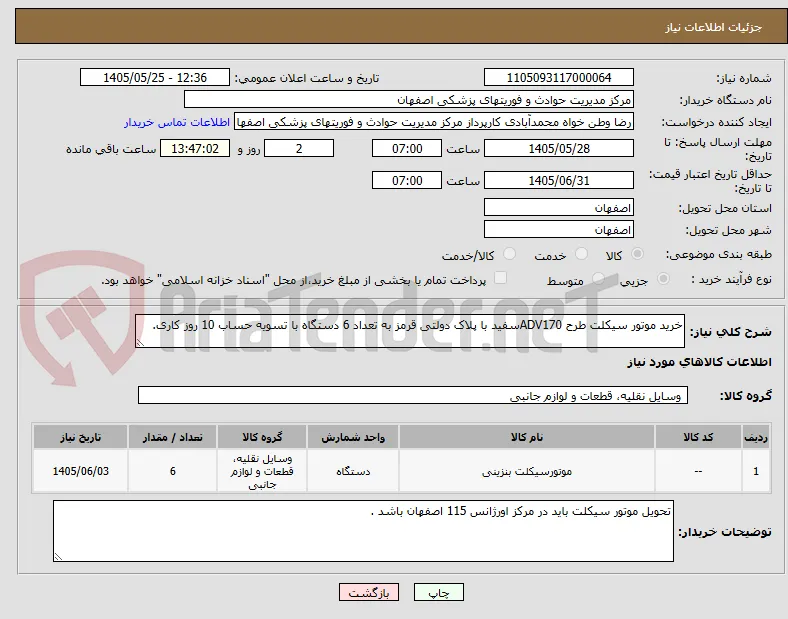The image size is (788, 619).
Task: Select the کالا/خدمت radio button
Action: [x=510, y=254]
